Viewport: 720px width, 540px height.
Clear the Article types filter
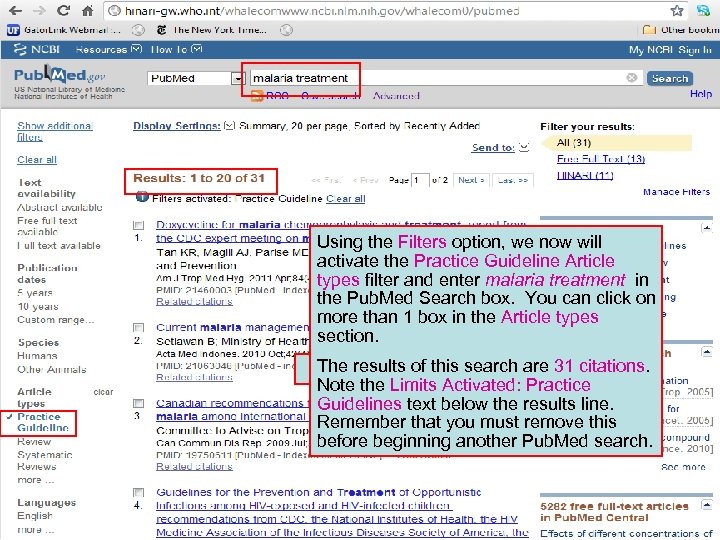pyautogui.click(x=103, y=392)
